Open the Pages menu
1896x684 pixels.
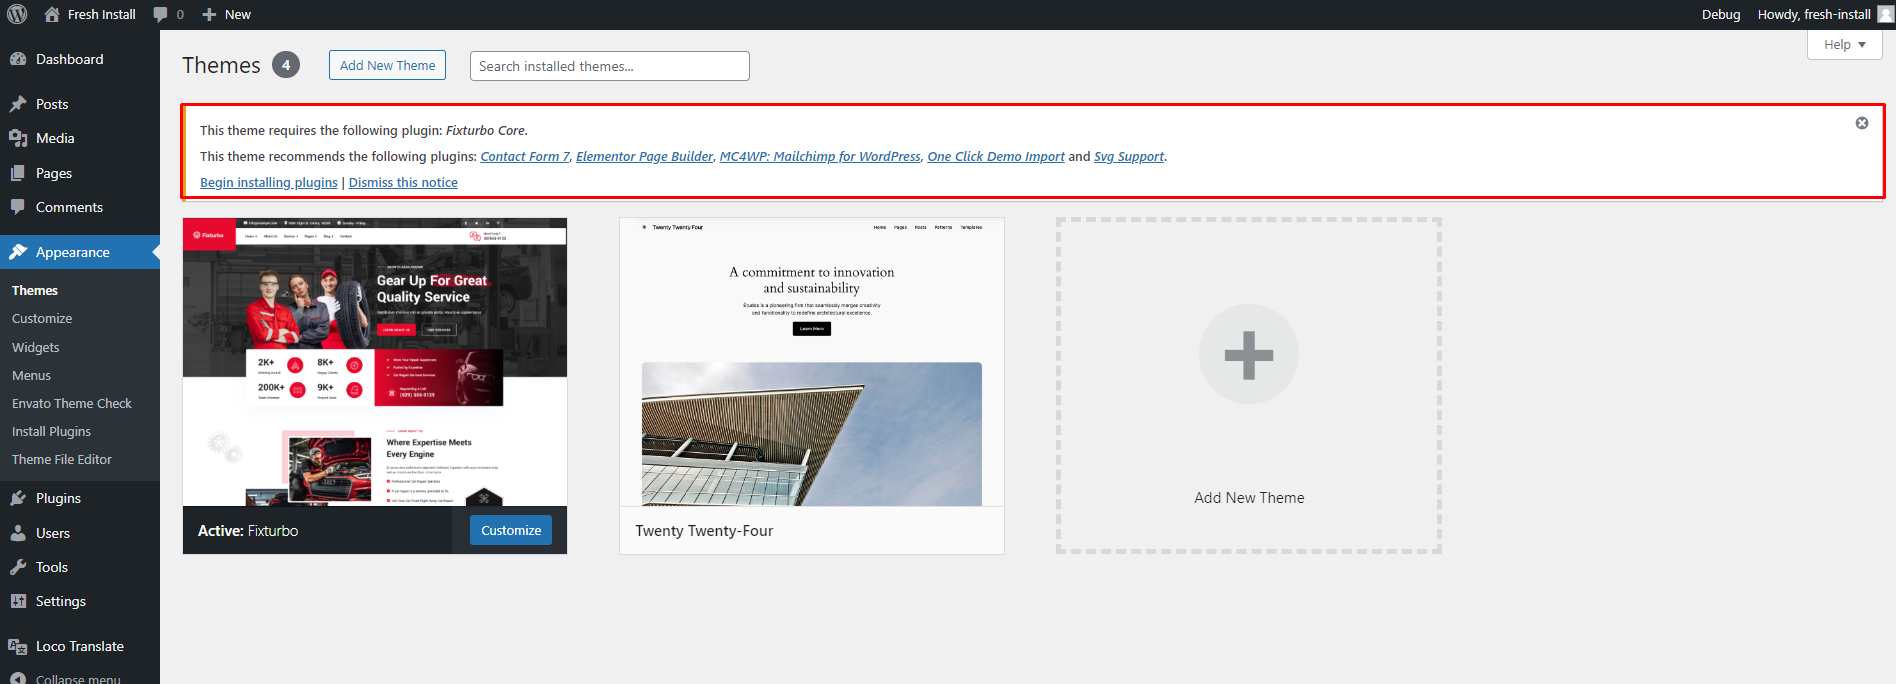(x=80, y=173)
